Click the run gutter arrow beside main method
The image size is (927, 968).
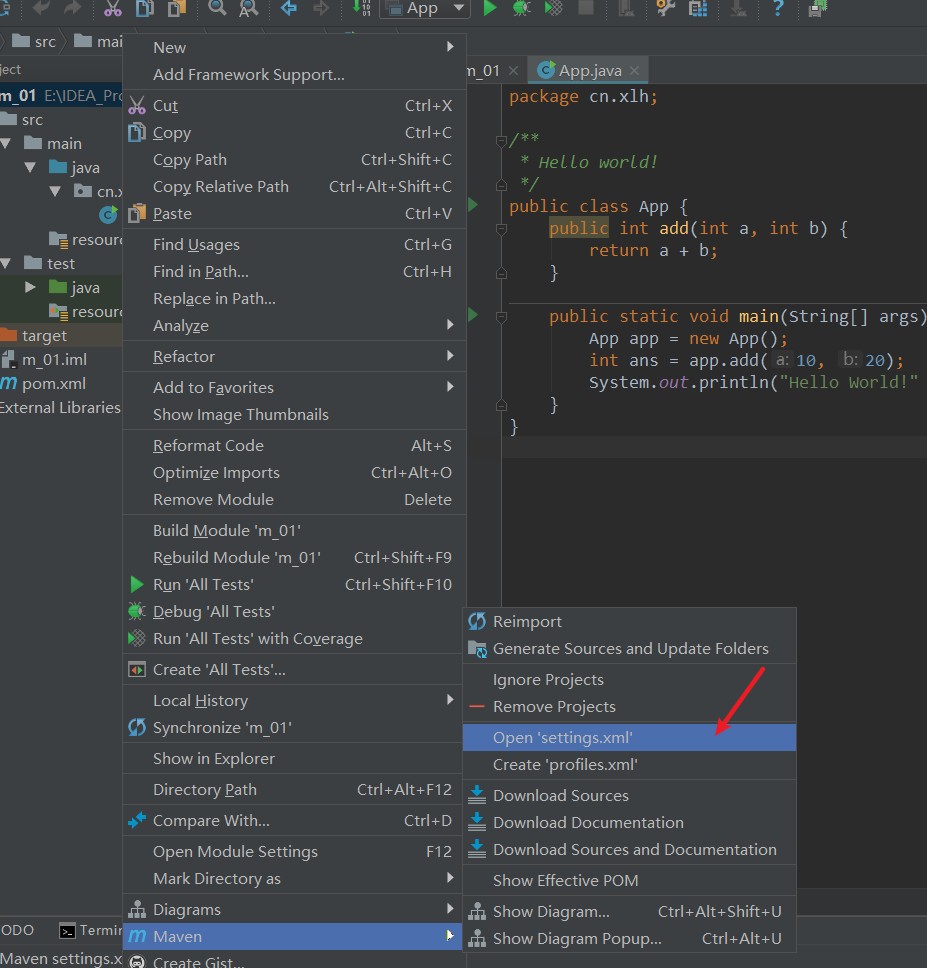click(472, 315)
